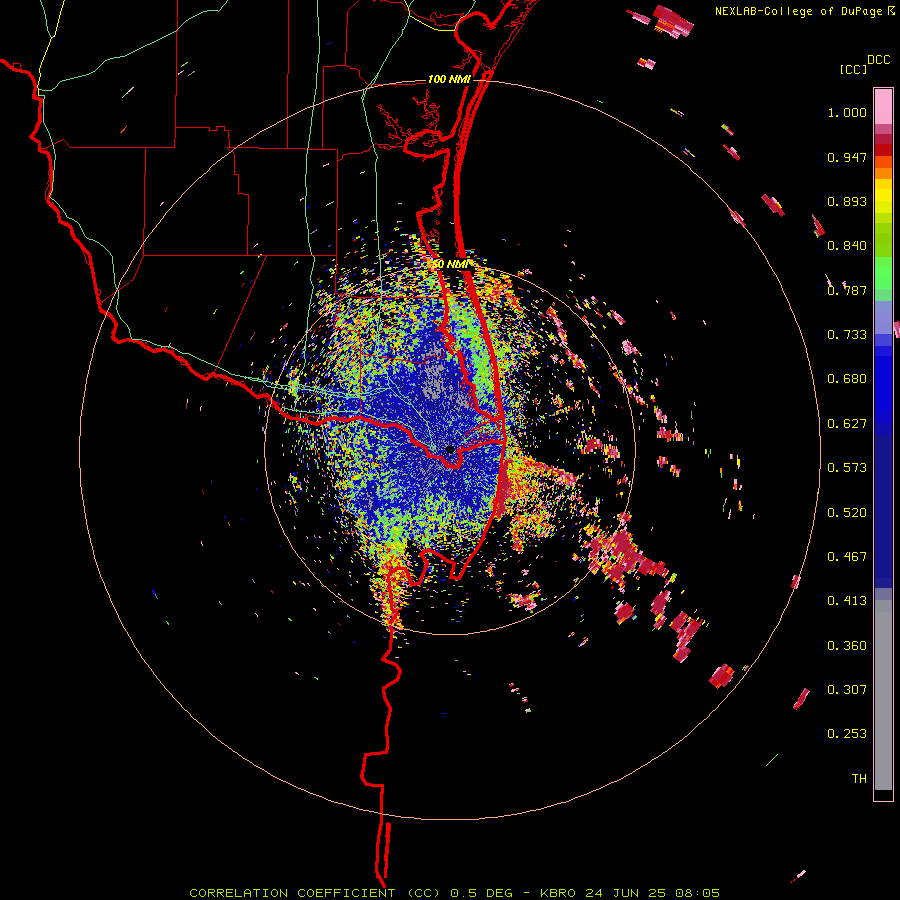Click the 0.307 color scale value

click(x=847, y=690)
